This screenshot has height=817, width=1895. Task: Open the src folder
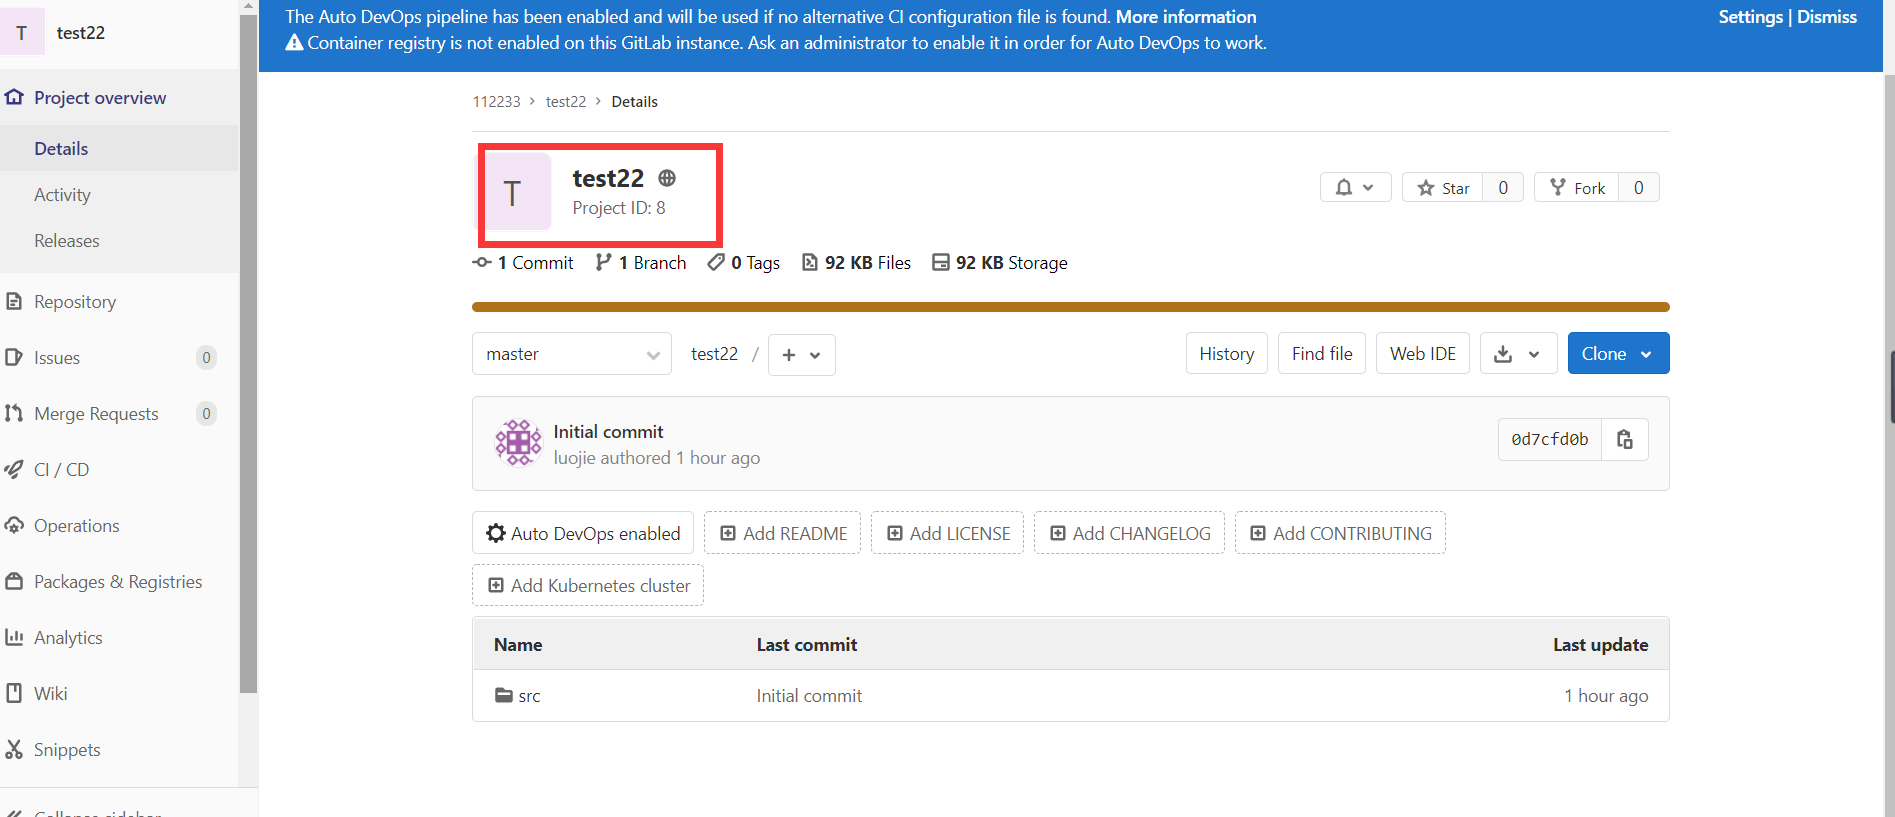pos(529,696)
